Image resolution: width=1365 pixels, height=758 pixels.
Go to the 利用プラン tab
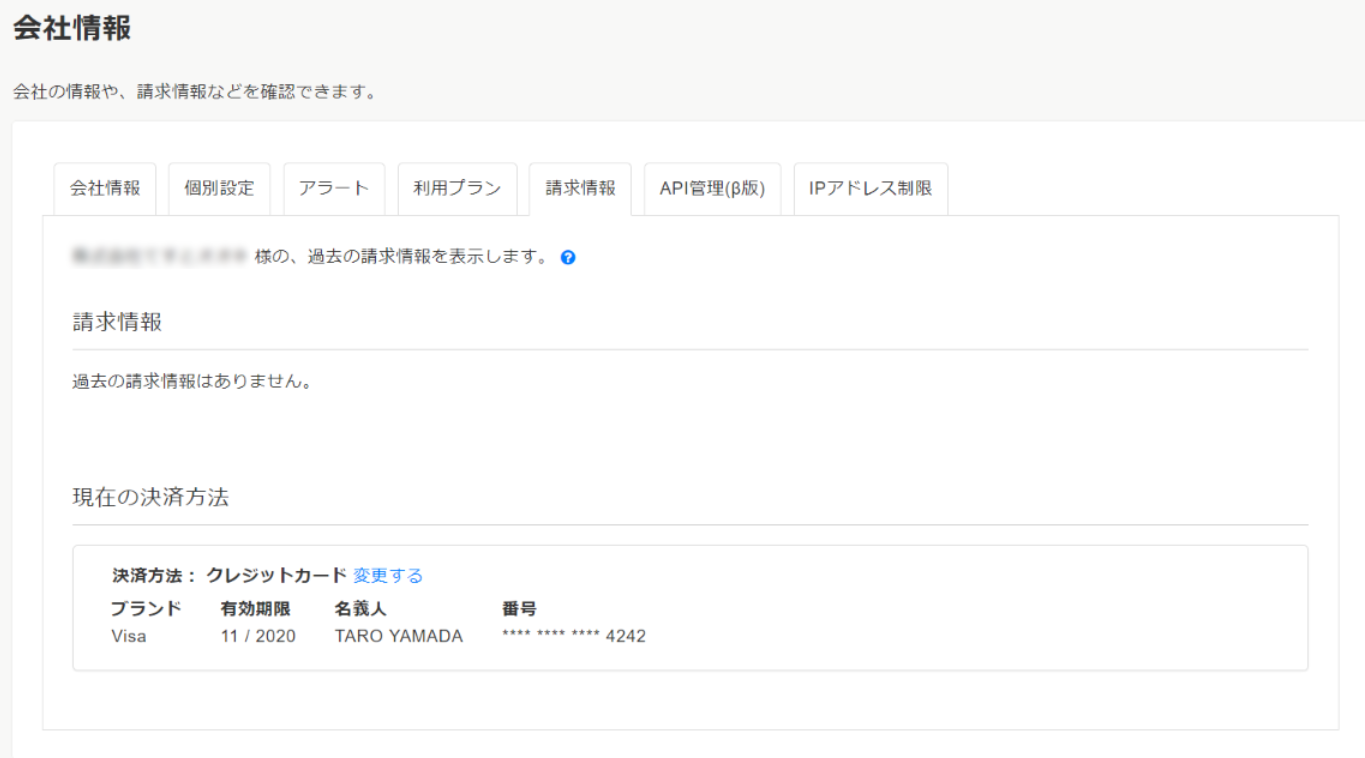pos(457,189)
